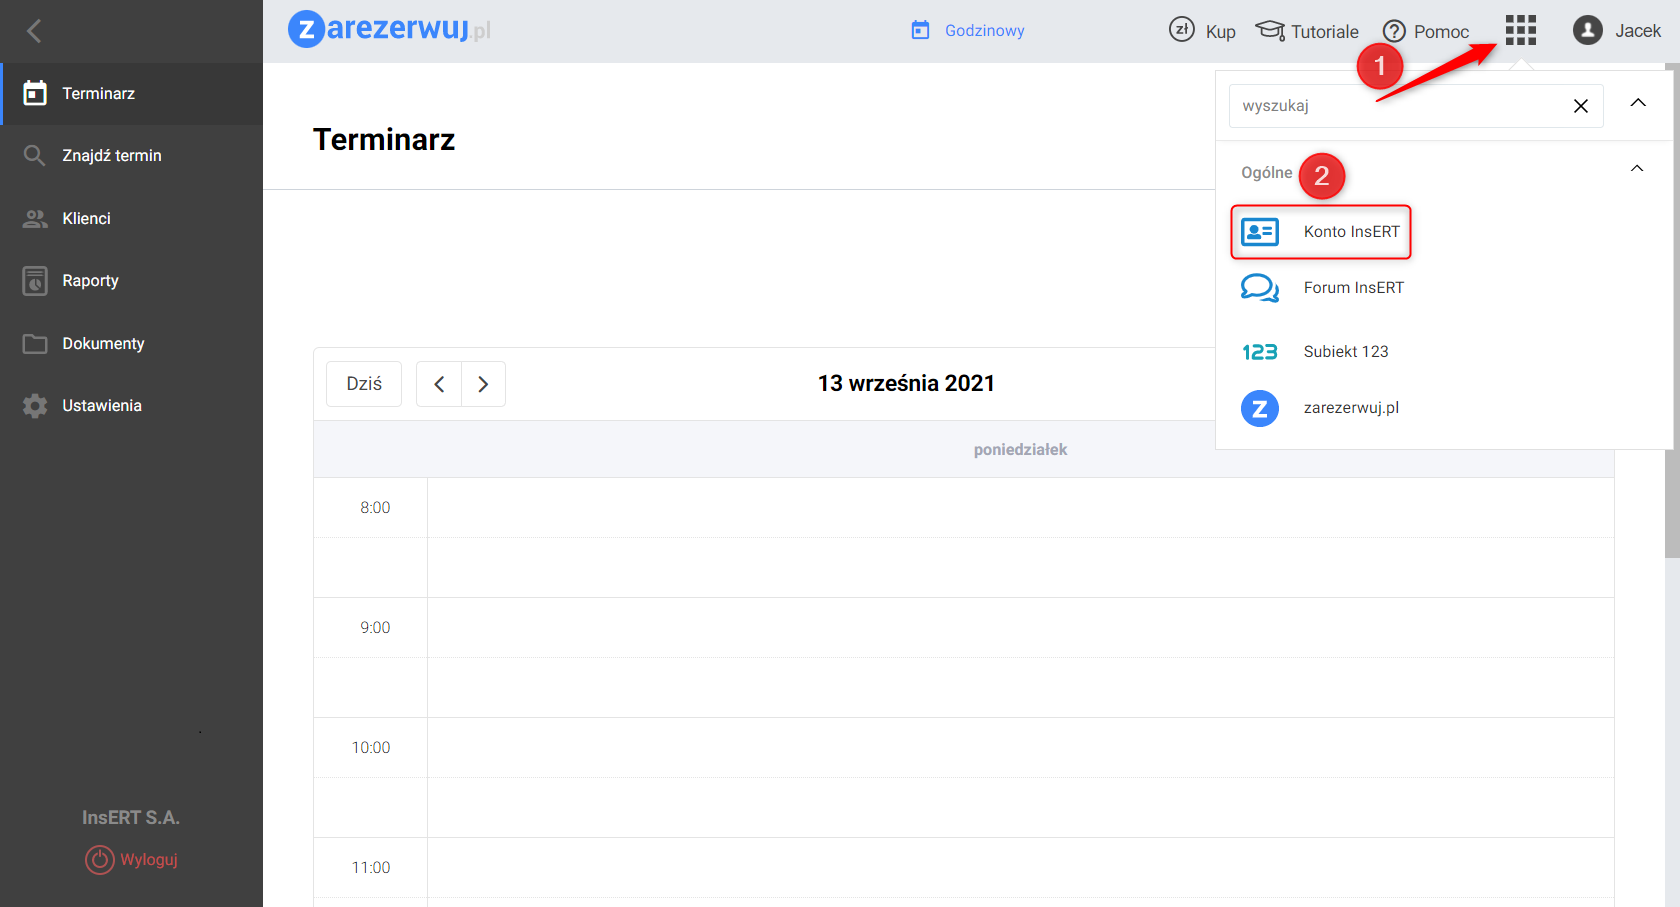This screenshot has height=907, width=1680.
Task: Click the 11:00 time slot label
Action: click(371, 868)
